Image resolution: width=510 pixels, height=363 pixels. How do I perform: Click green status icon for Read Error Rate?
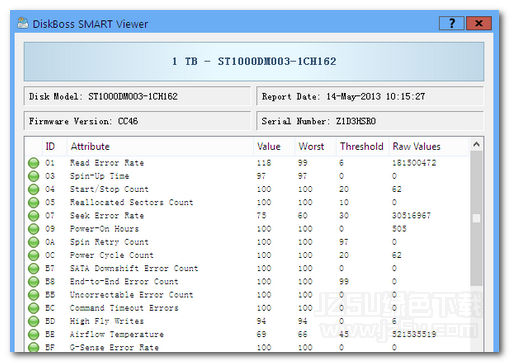coord(33,163)
